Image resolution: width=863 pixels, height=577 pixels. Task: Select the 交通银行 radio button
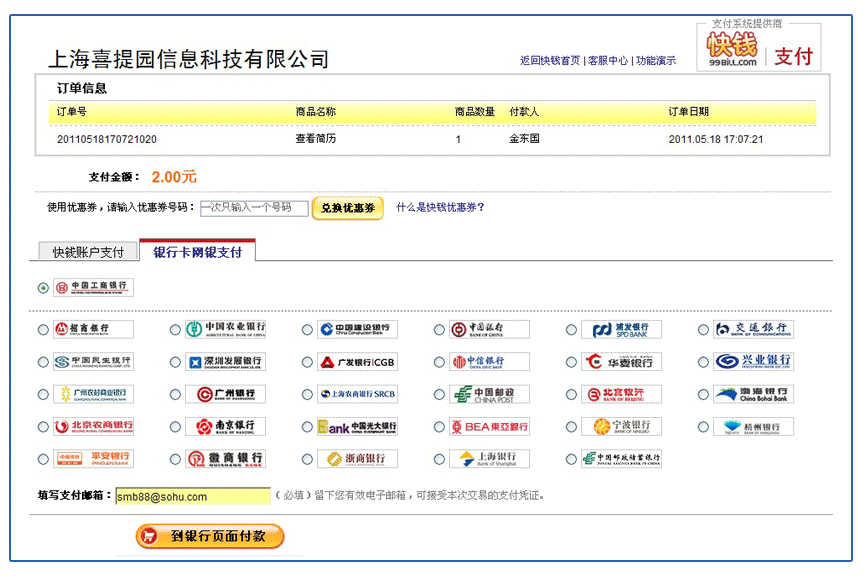pos(703,330)
